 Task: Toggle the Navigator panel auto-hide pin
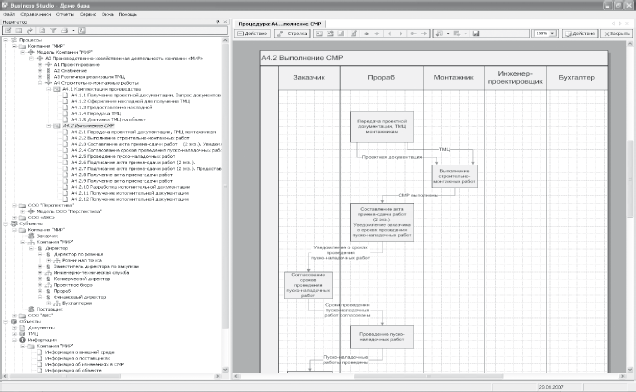point(218,22)
